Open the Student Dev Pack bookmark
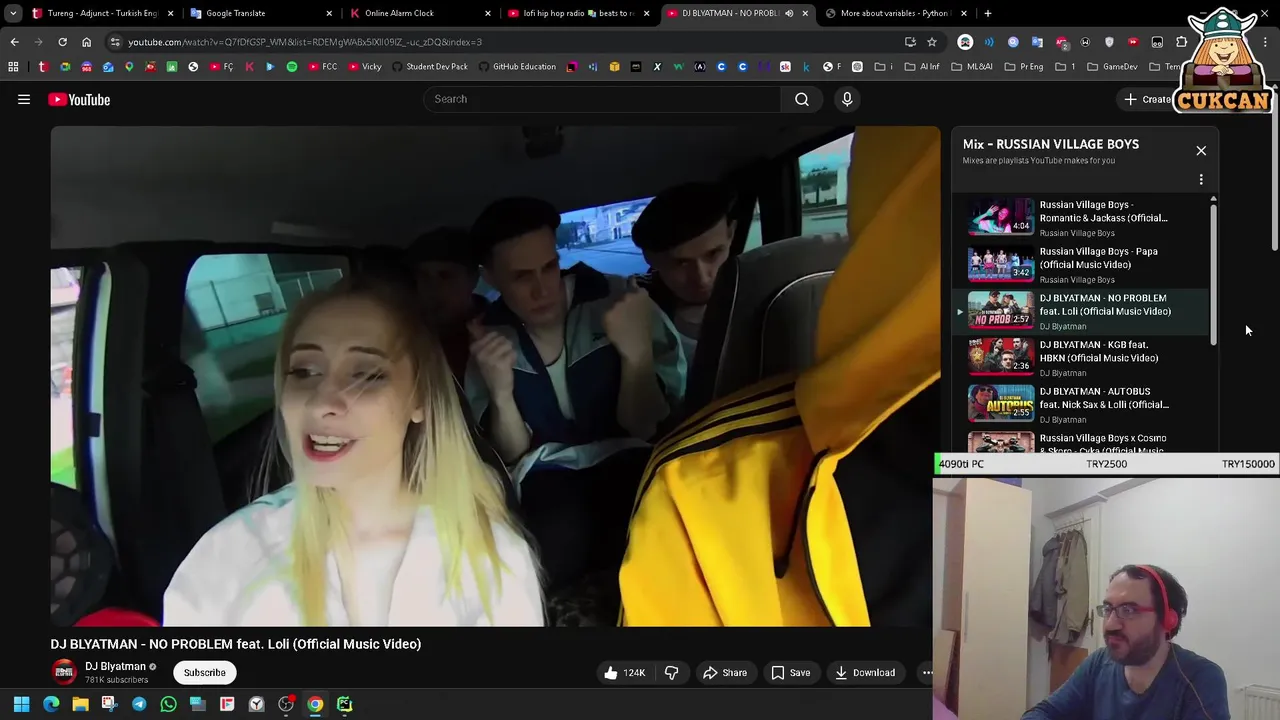The width and height of the screenshot is (1280, 720). click(x=429, y=67)
